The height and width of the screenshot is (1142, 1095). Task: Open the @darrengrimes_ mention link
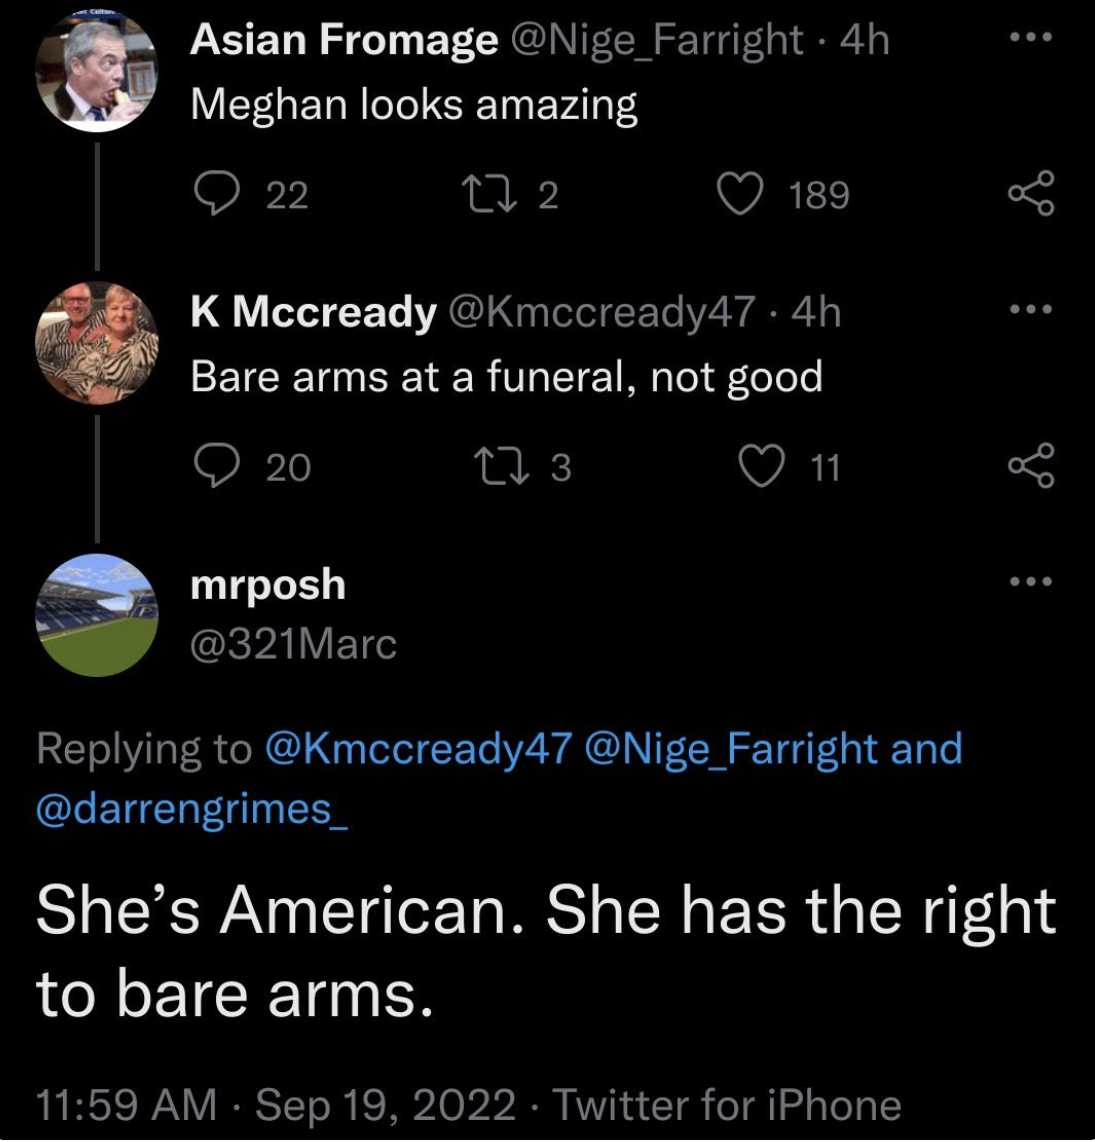tap(192, 810)
